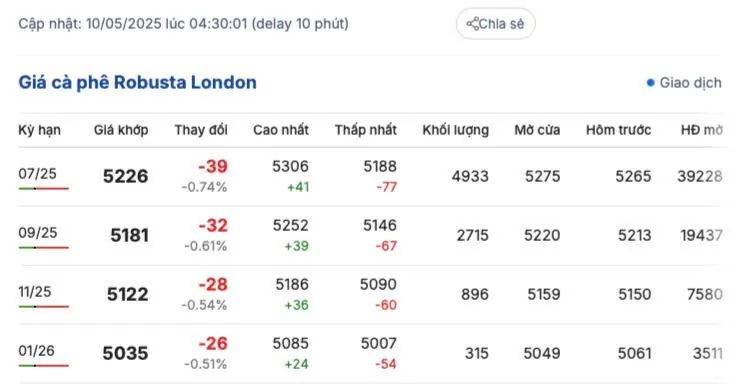Click the Khối lượng column header
This screenshot has width=739, height=391.
pos(455,130)
